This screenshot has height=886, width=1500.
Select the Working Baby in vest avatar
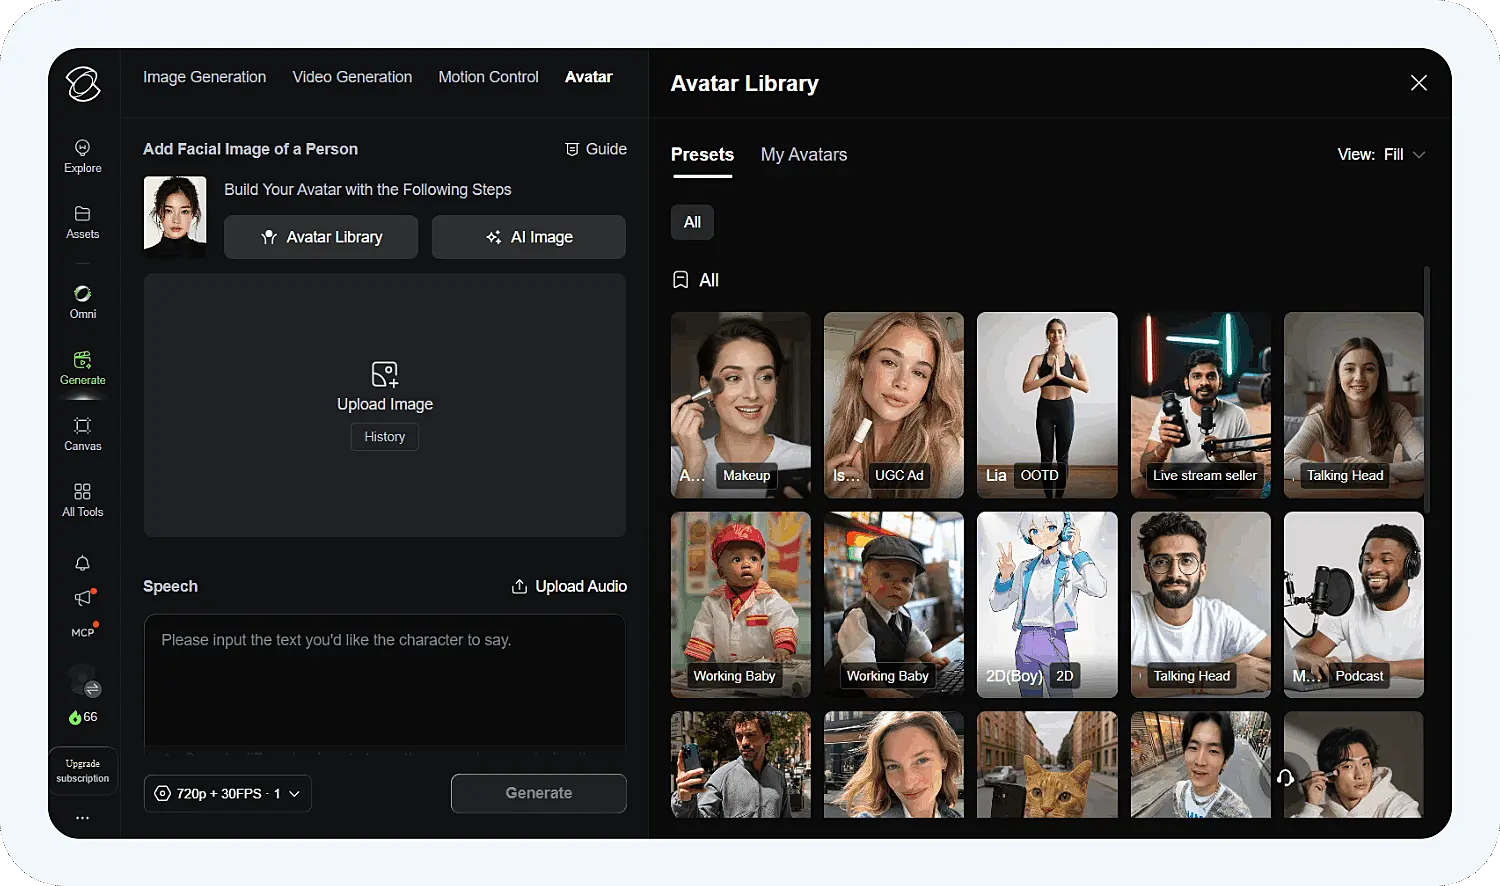(894, 605)
